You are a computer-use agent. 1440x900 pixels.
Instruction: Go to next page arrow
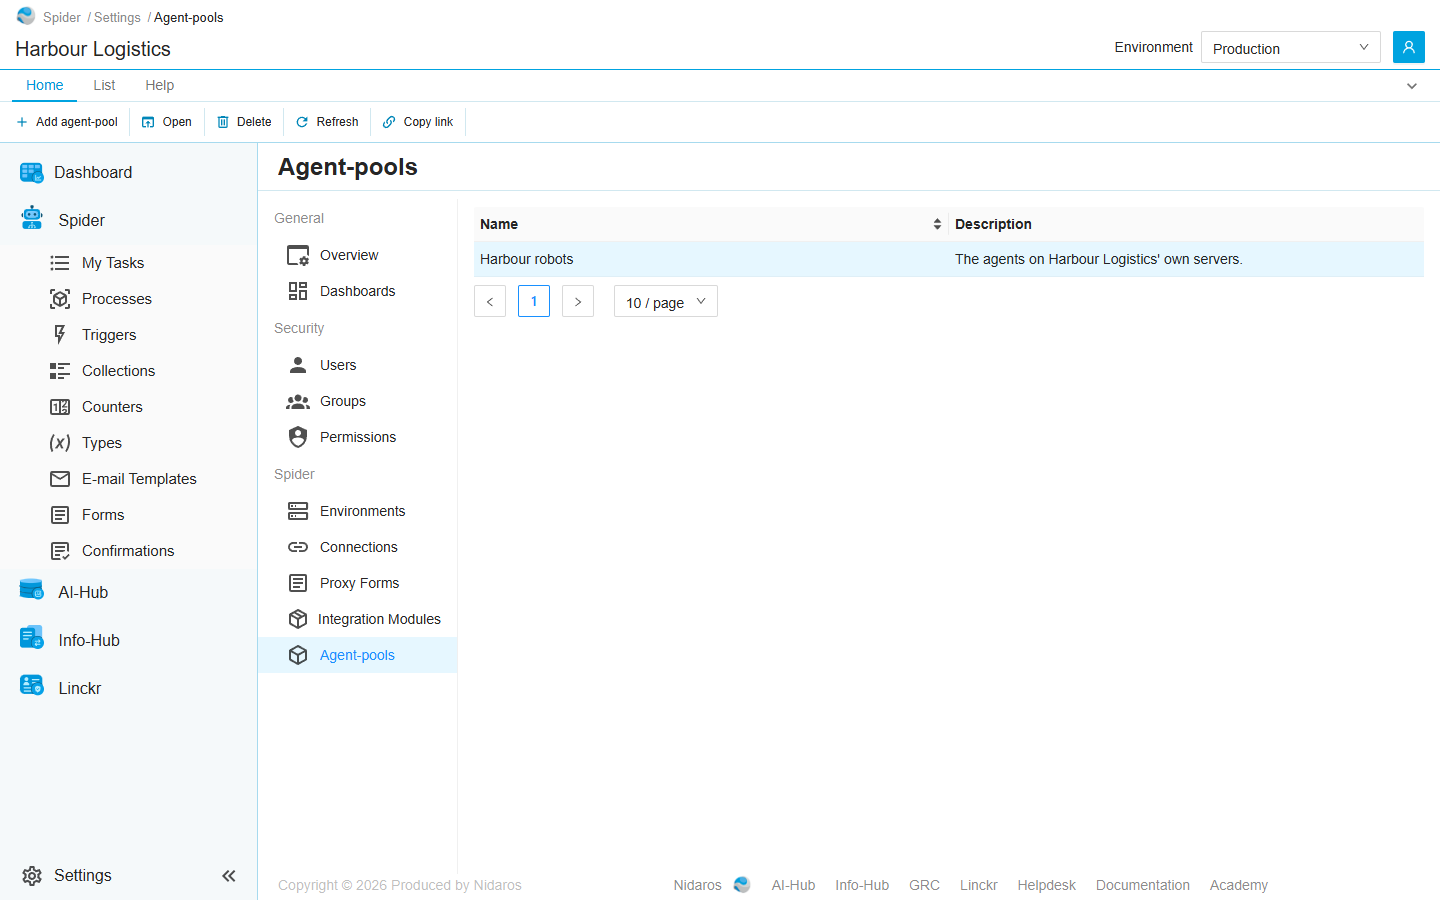coord(578,301)
